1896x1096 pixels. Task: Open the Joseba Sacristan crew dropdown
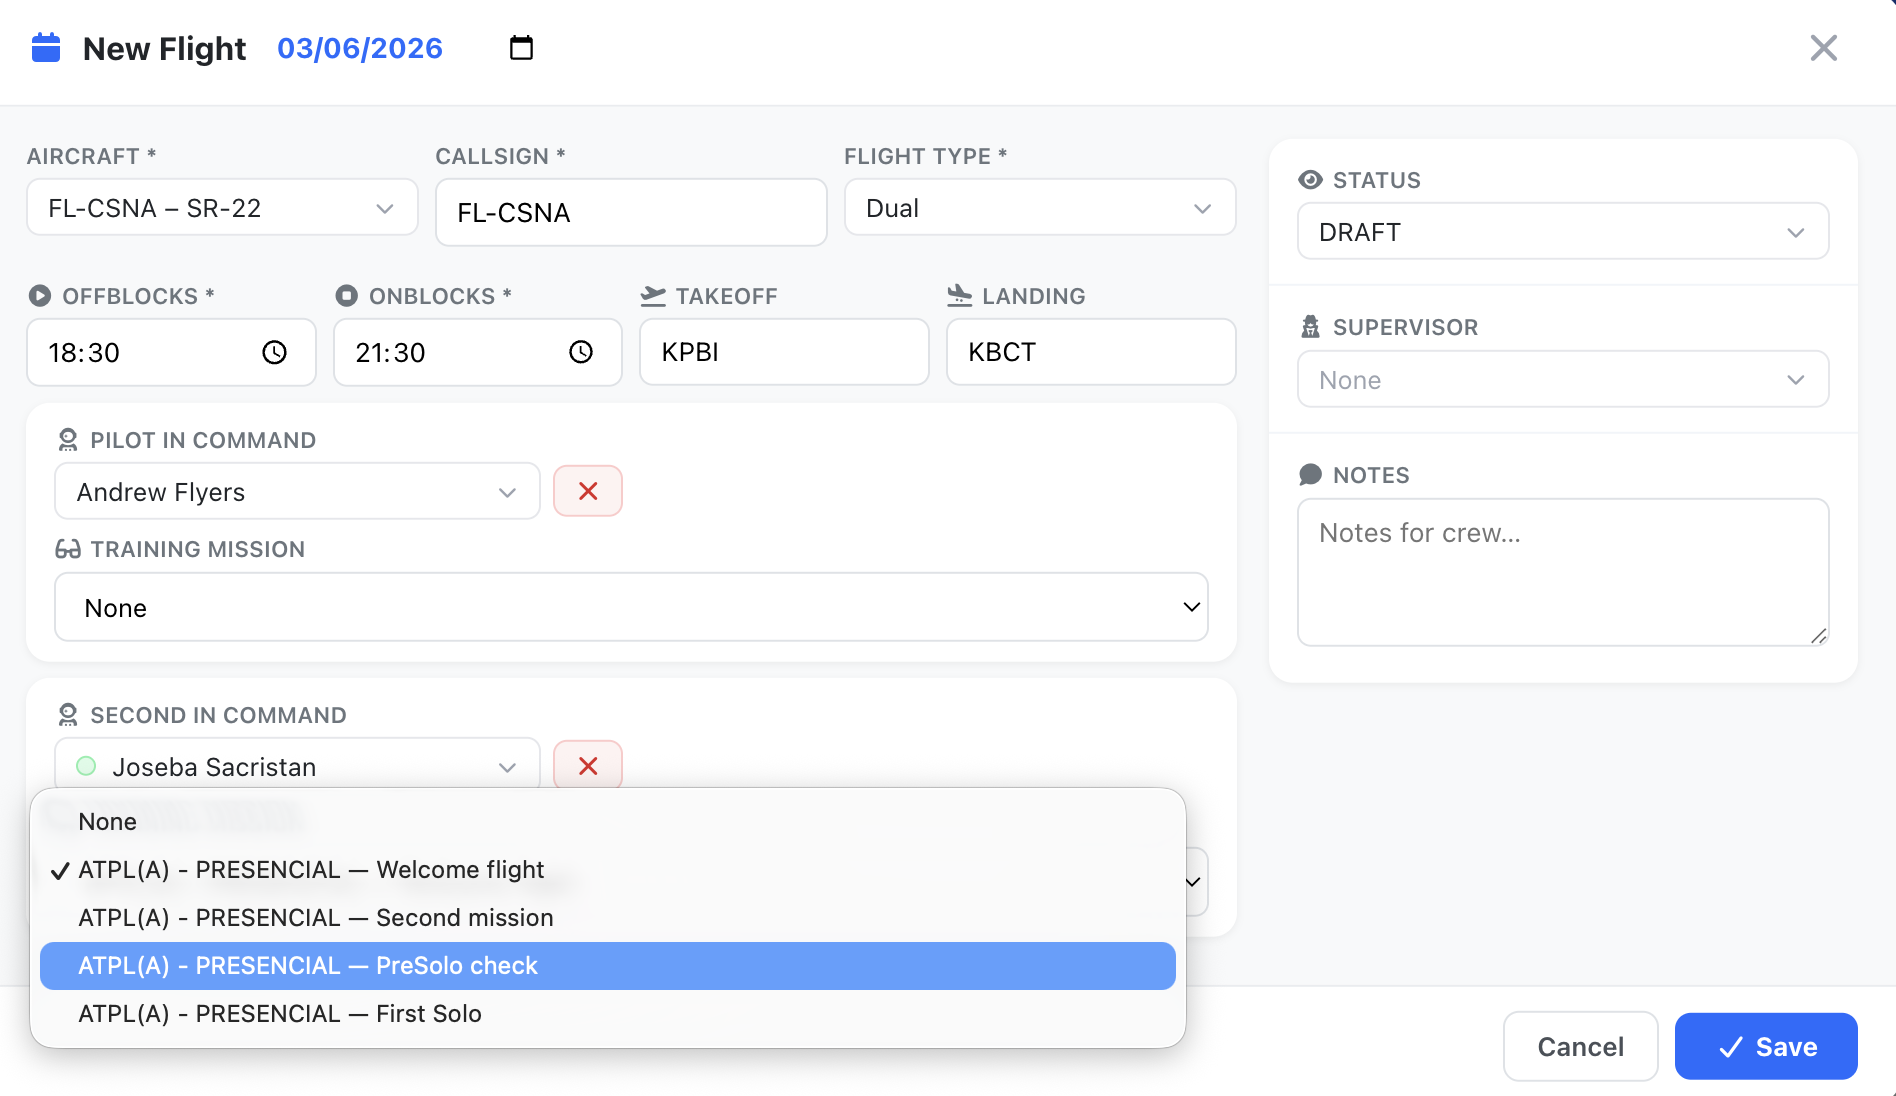coord(297,766)
